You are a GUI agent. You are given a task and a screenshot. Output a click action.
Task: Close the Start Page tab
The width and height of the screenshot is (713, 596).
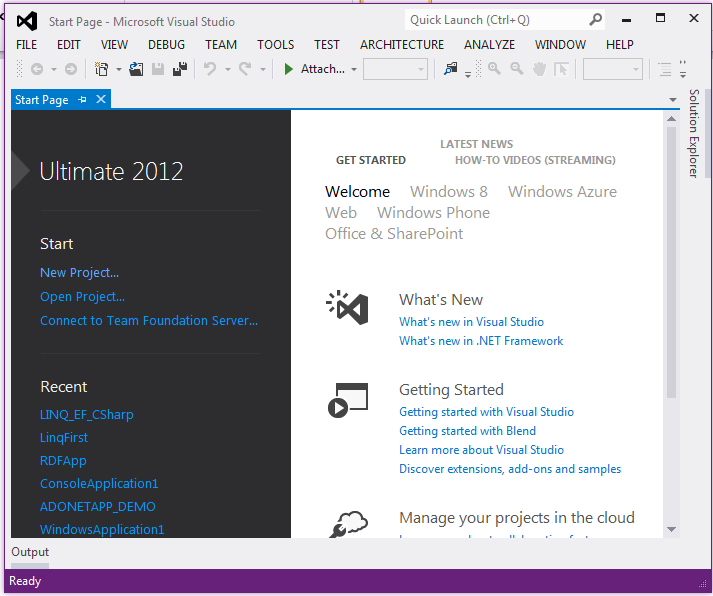(101, 99)
